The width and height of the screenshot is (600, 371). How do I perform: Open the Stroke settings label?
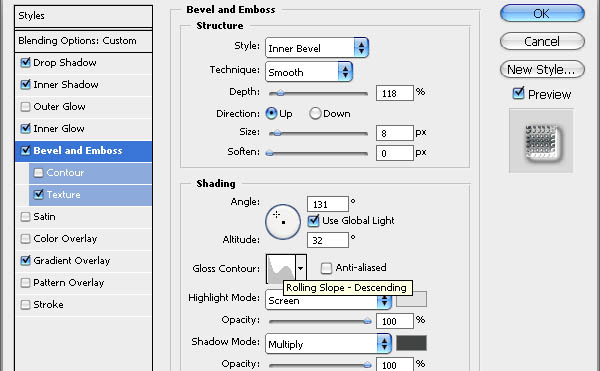coord(48,304)
